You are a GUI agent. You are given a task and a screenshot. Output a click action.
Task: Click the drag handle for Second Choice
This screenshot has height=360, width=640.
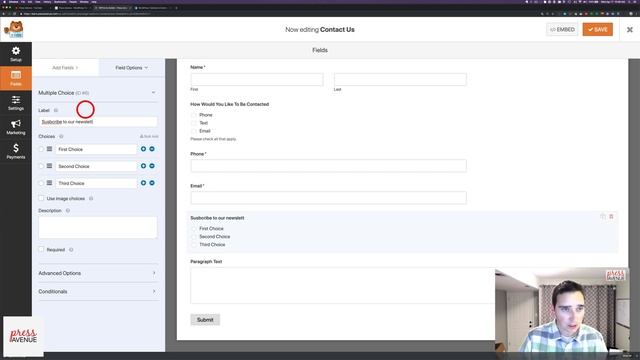coord(49,166)
